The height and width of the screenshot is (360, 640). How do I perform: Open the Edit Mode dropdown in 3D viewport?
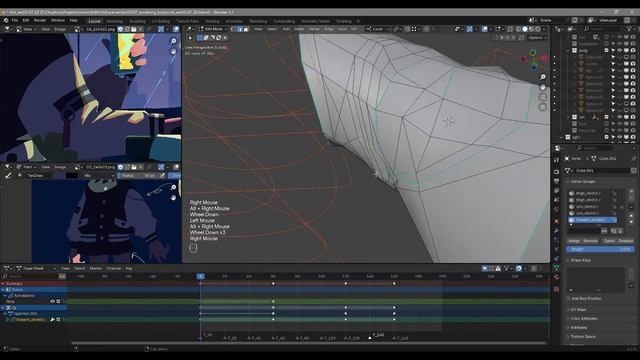pyautogui.click(x=213, y=29)
